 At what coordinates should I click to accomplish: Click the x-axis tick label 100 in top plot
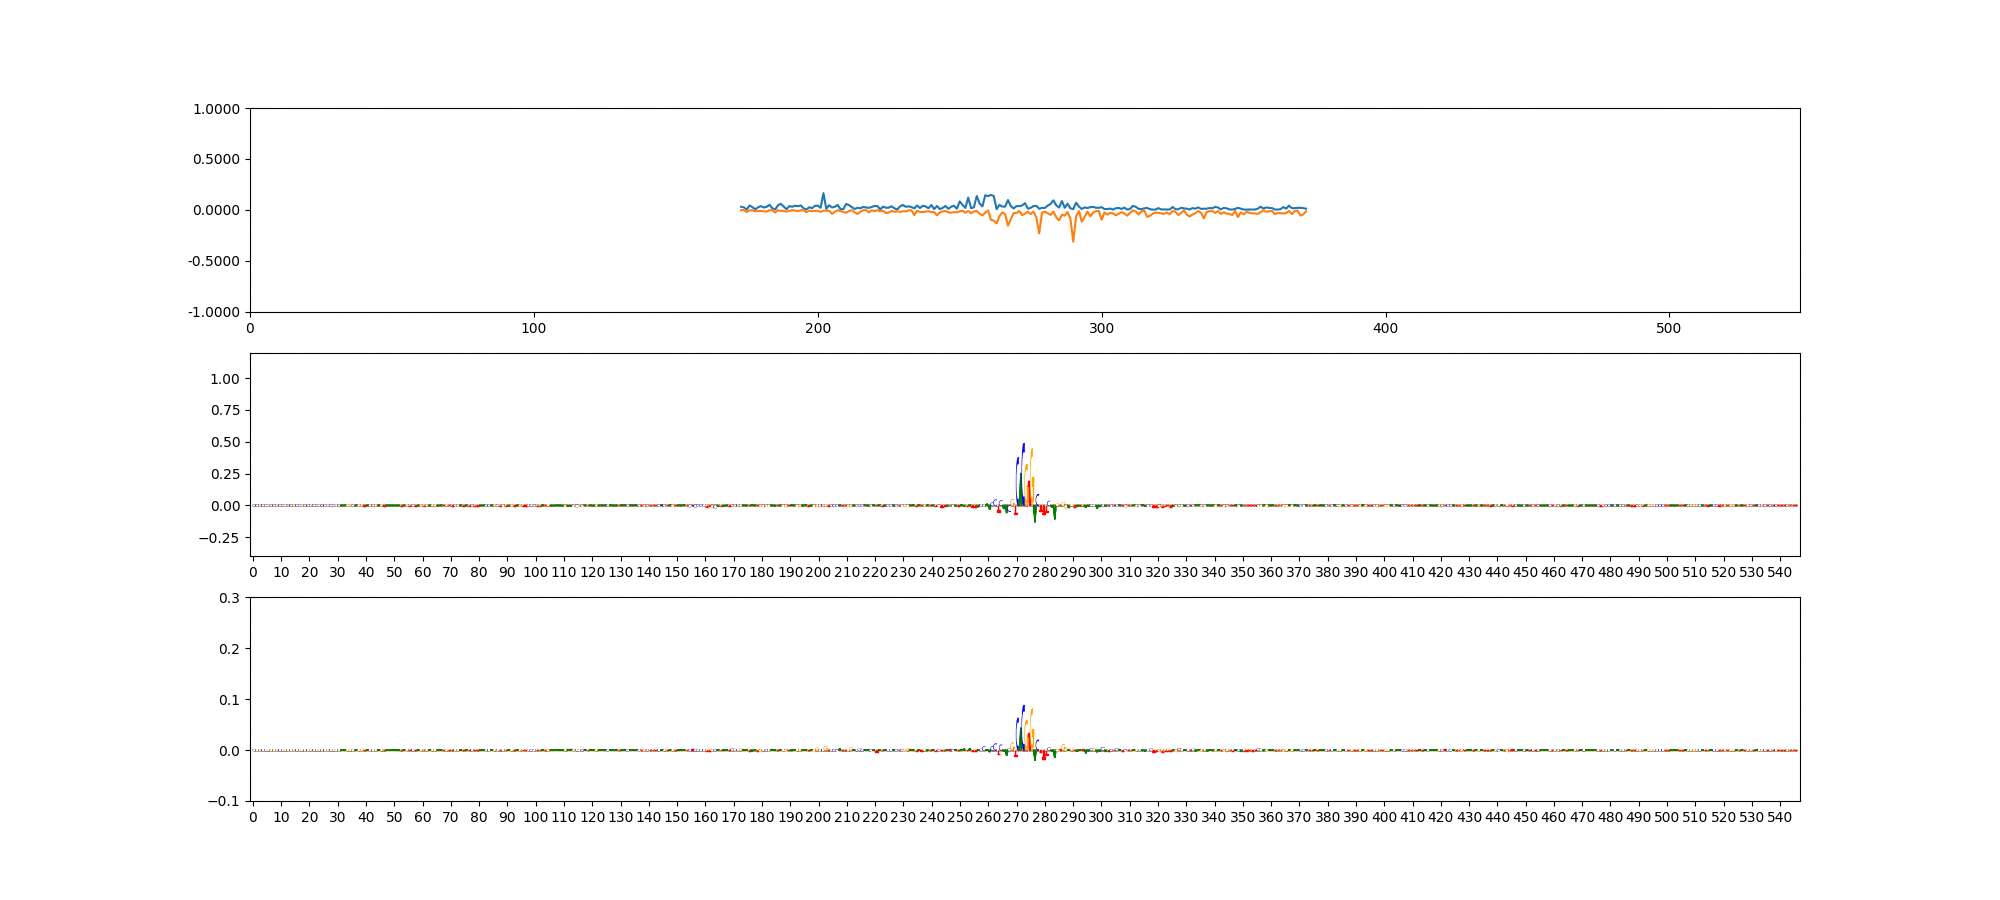click(534, 328)
